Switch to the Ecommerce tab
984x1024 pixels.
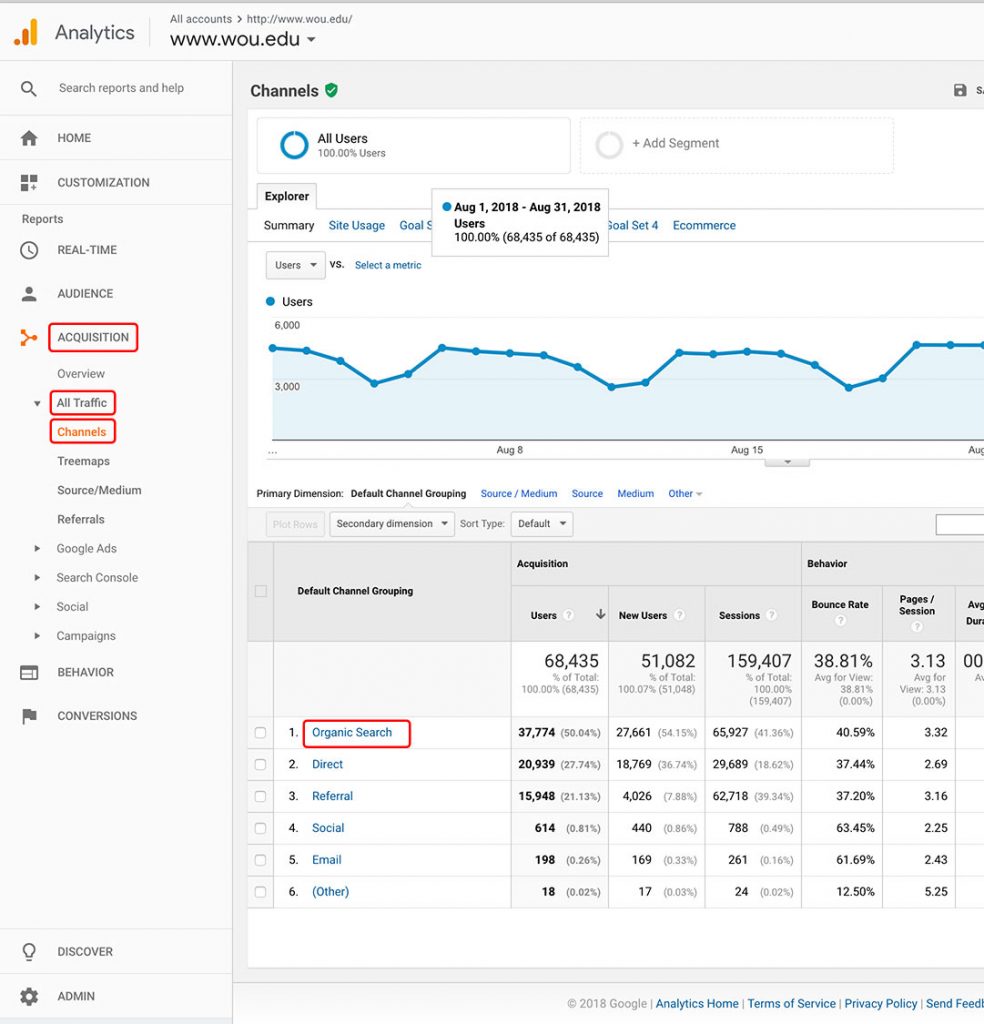[x=704, y=225]
